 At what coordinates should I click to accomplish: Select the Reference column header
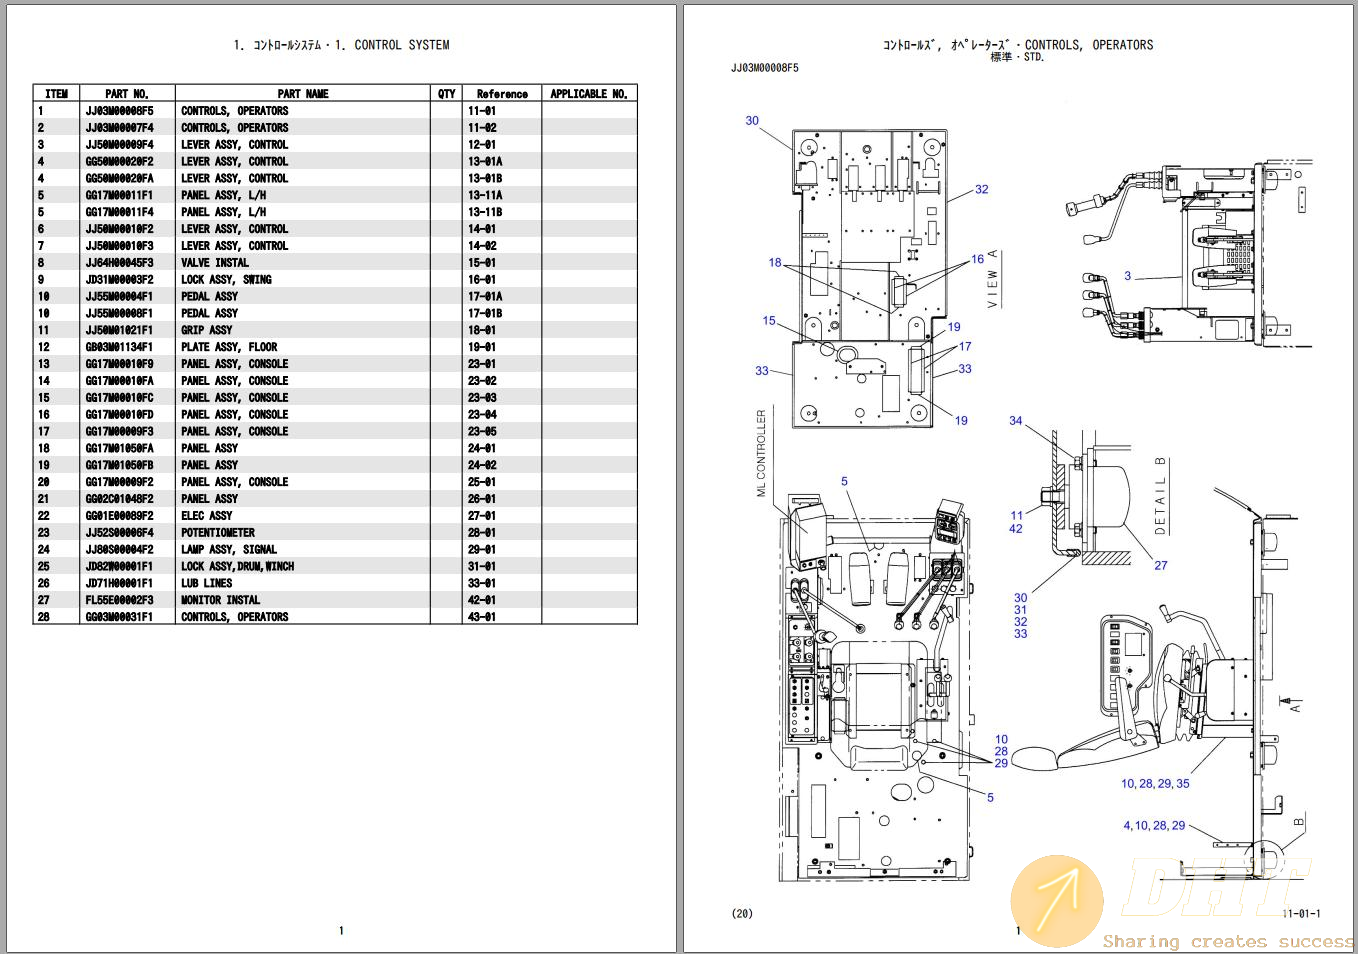coord(502,94)
